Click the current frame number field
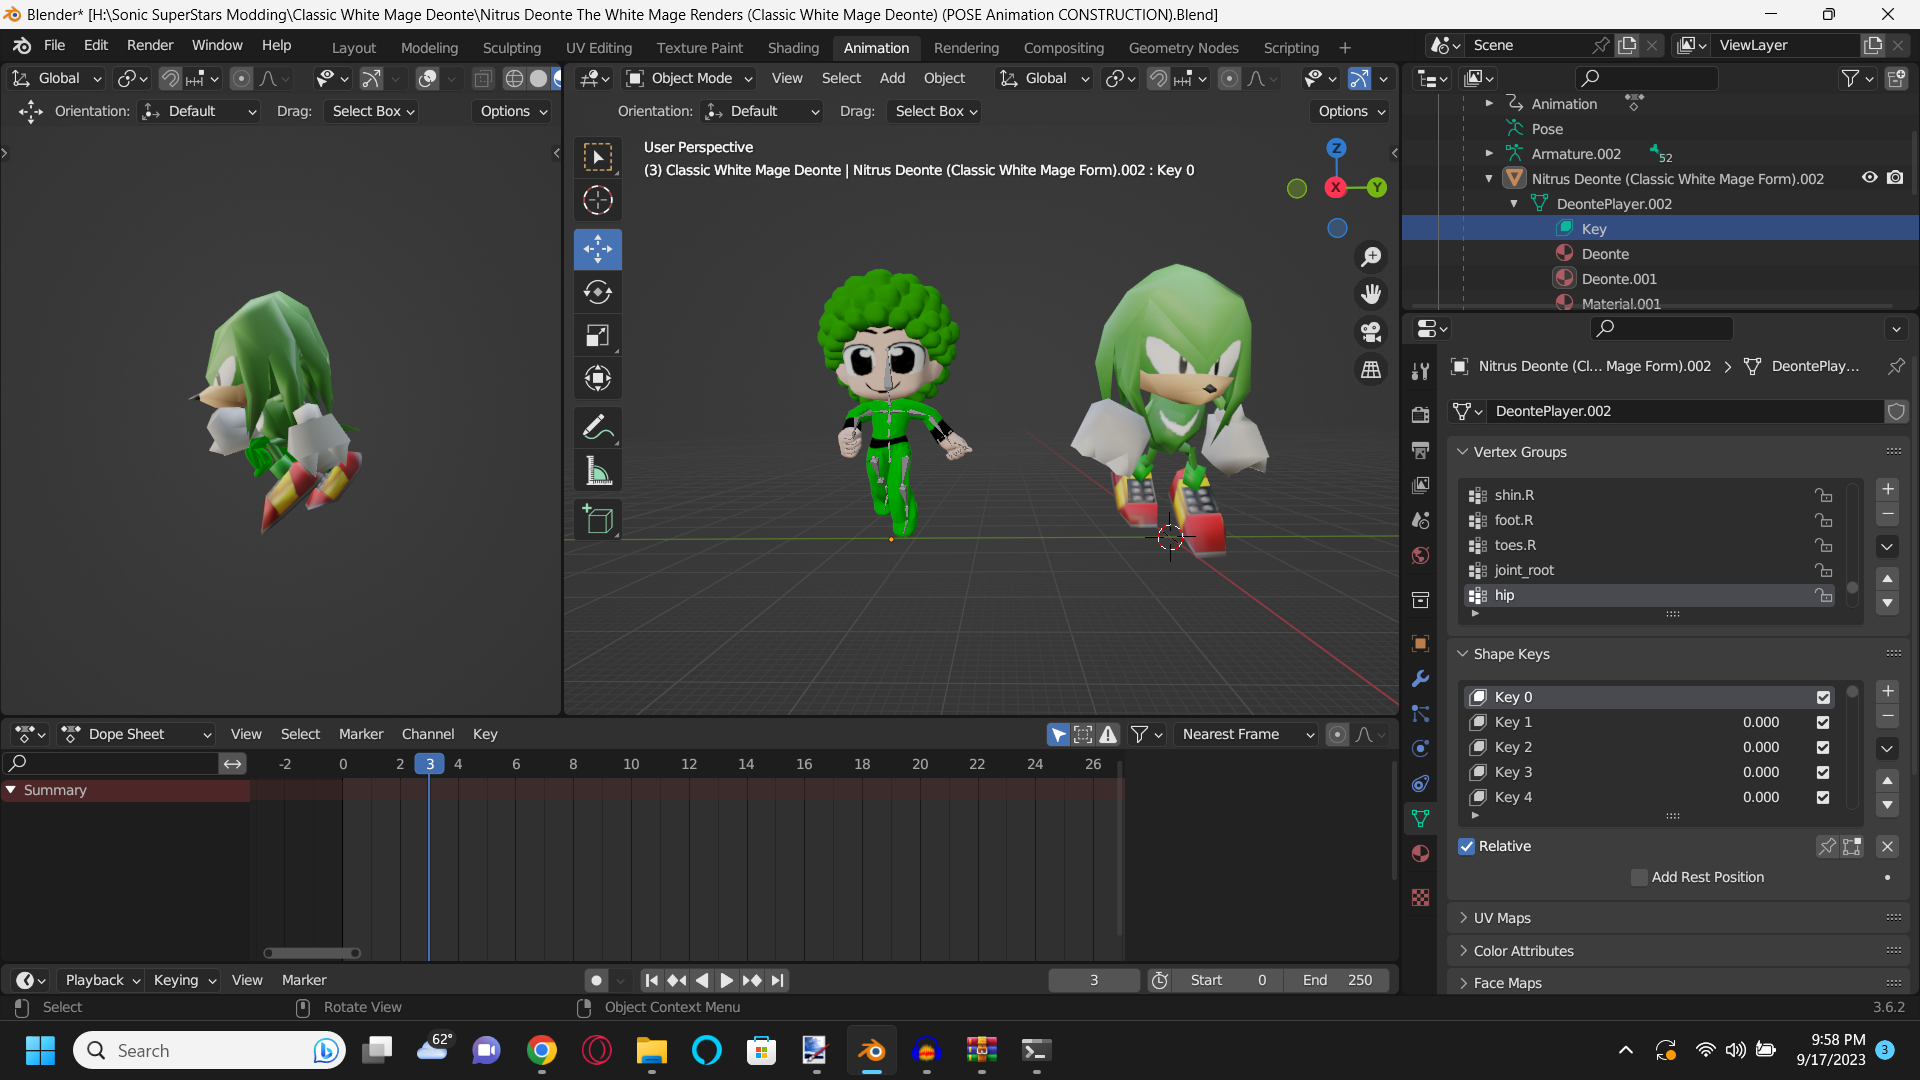The image size is (1920, 1080). point(1094,980)
